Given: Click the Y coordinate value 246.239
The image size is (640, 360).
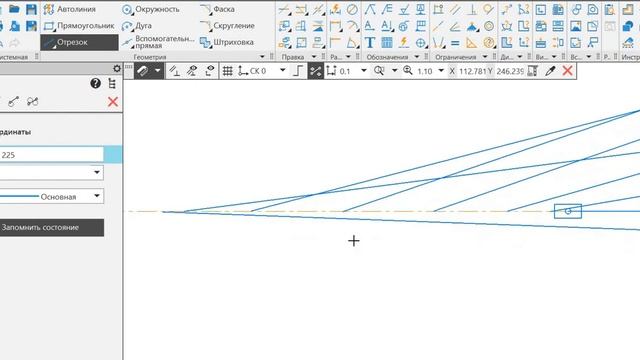Looking at the screenshot, I should (510, 71).
